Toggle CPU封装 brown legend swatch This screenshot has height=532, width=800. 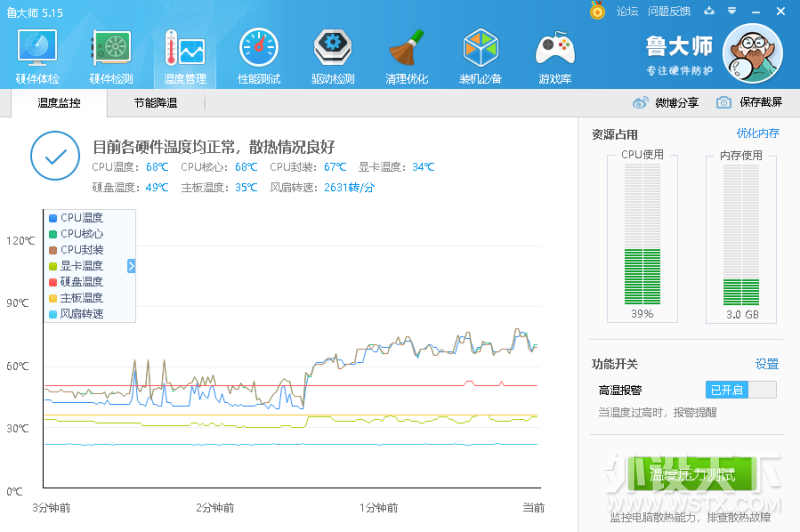[53, 250]
